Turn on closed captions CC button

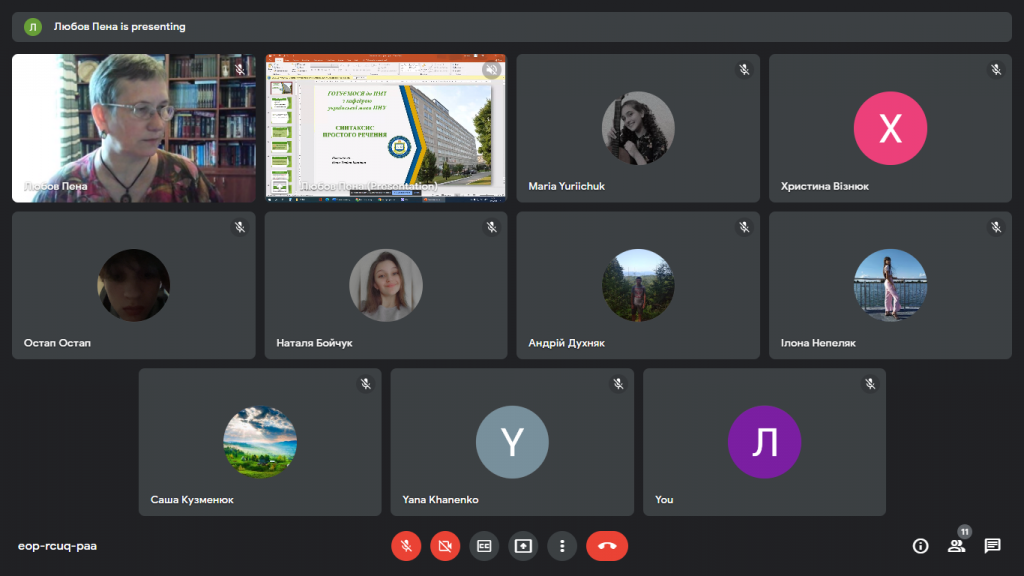(x=484, y=546)
